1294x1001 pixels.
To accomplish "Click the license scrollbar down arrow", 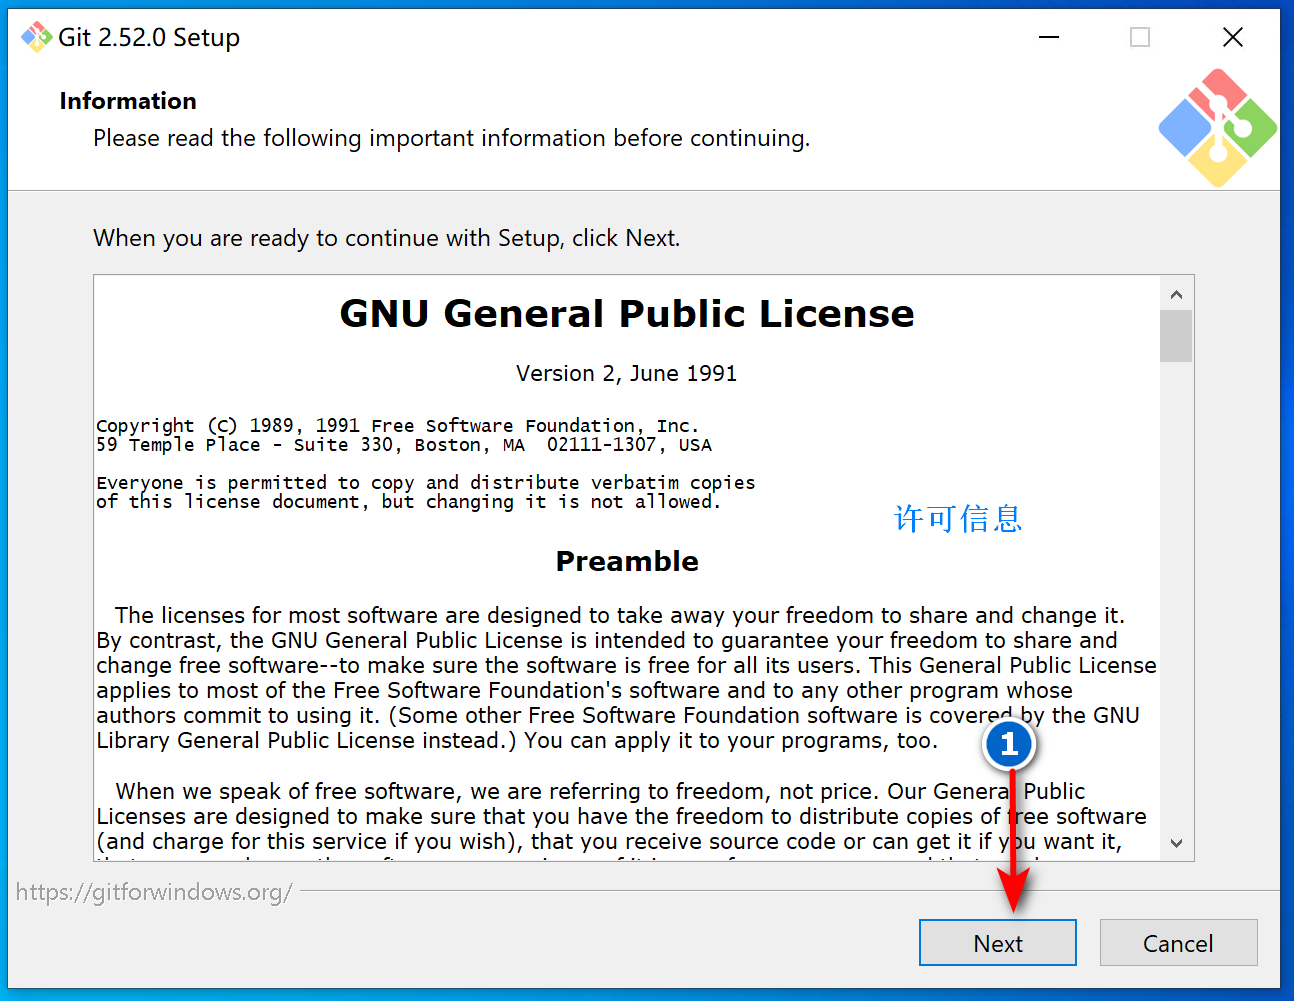I will [1176, 843].
